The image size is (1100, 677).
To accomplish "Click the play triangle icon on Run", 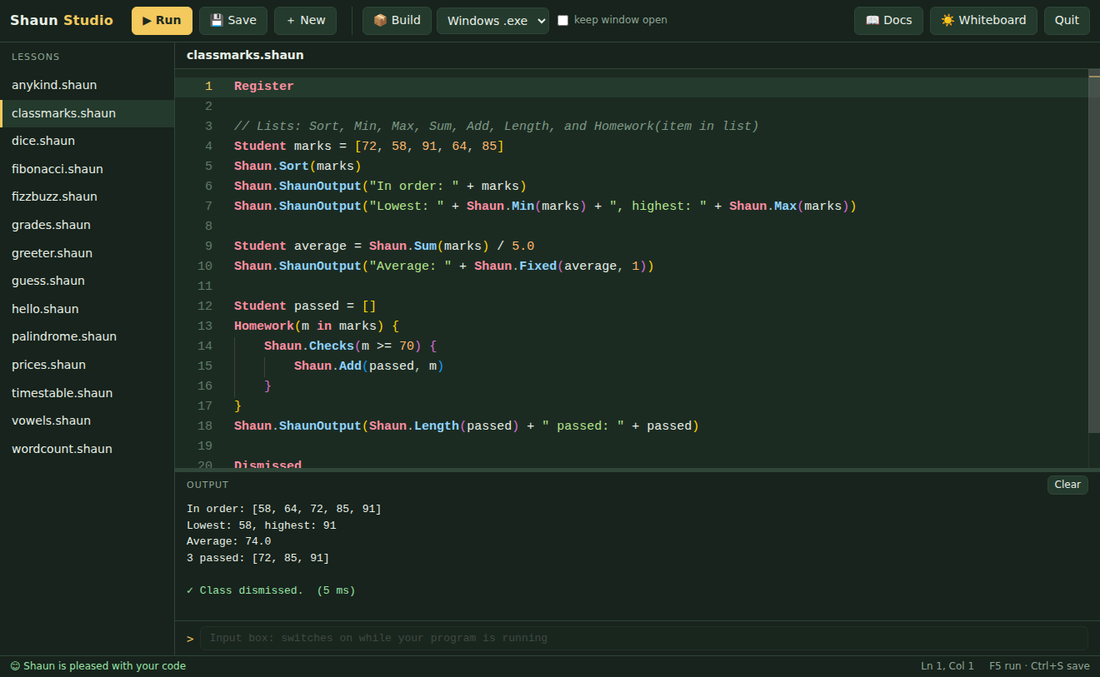I will click(147, 21).
